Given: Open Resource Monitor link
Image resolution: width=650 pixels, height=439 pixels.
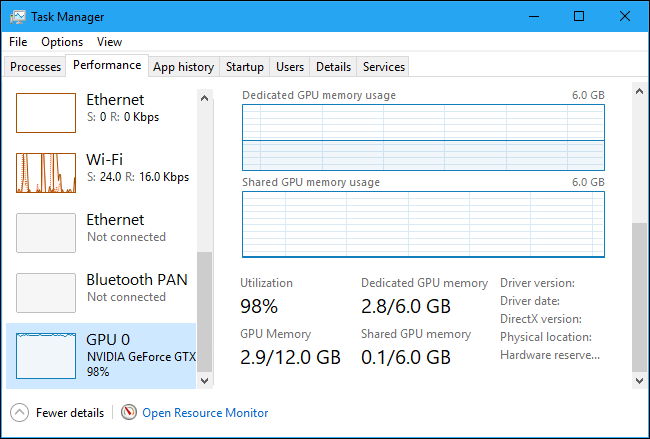Looking at the screenshot, I should (x=205, y=412).
